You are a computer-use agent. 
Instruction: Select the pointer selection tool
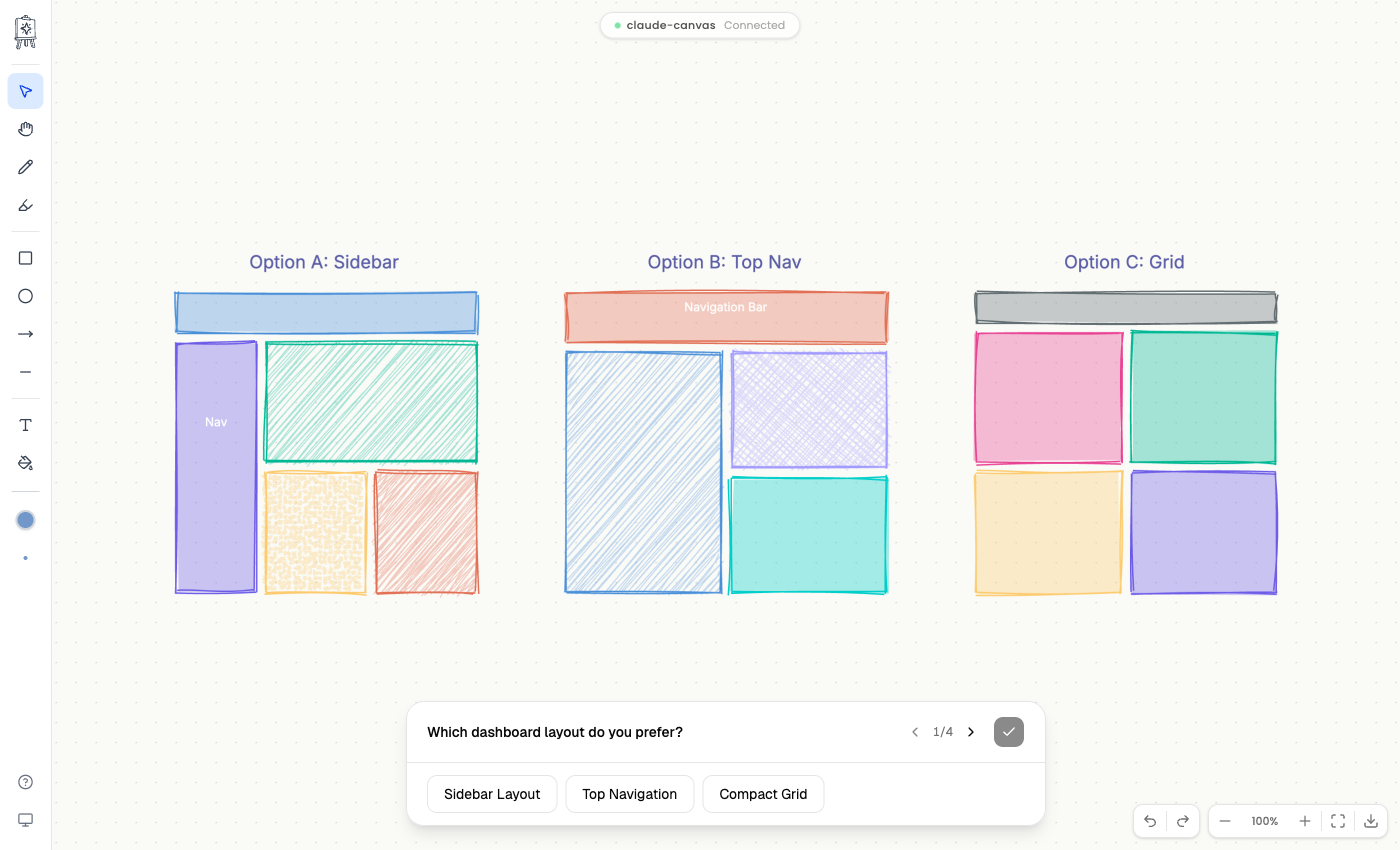25,90
